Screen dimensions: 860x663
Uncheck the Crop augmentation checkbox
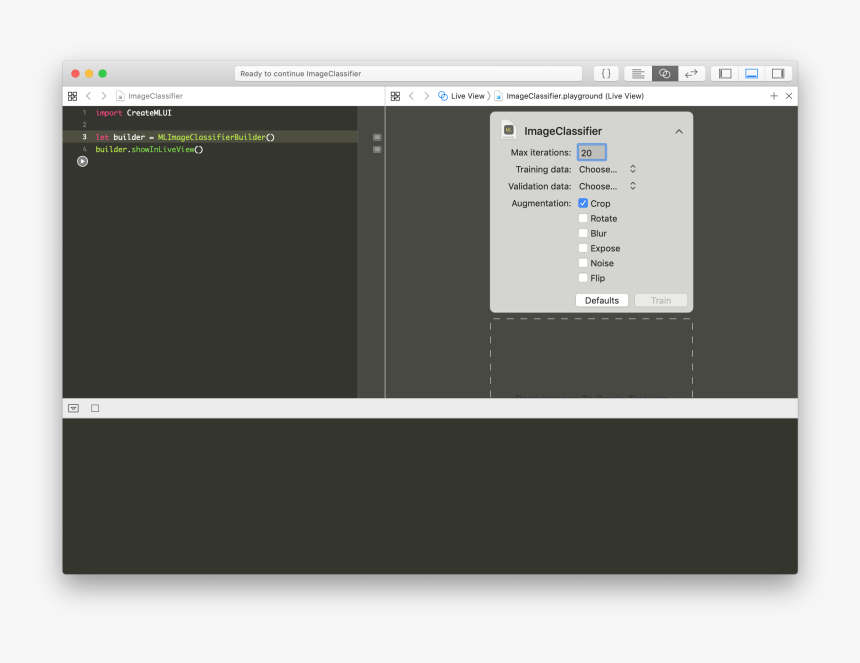coord(583,203)
